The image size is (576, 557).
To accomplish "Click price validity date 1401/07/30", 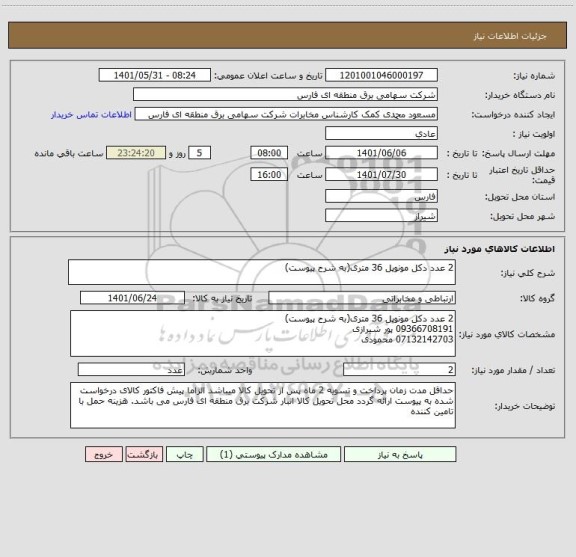I will tap(381, 175).
